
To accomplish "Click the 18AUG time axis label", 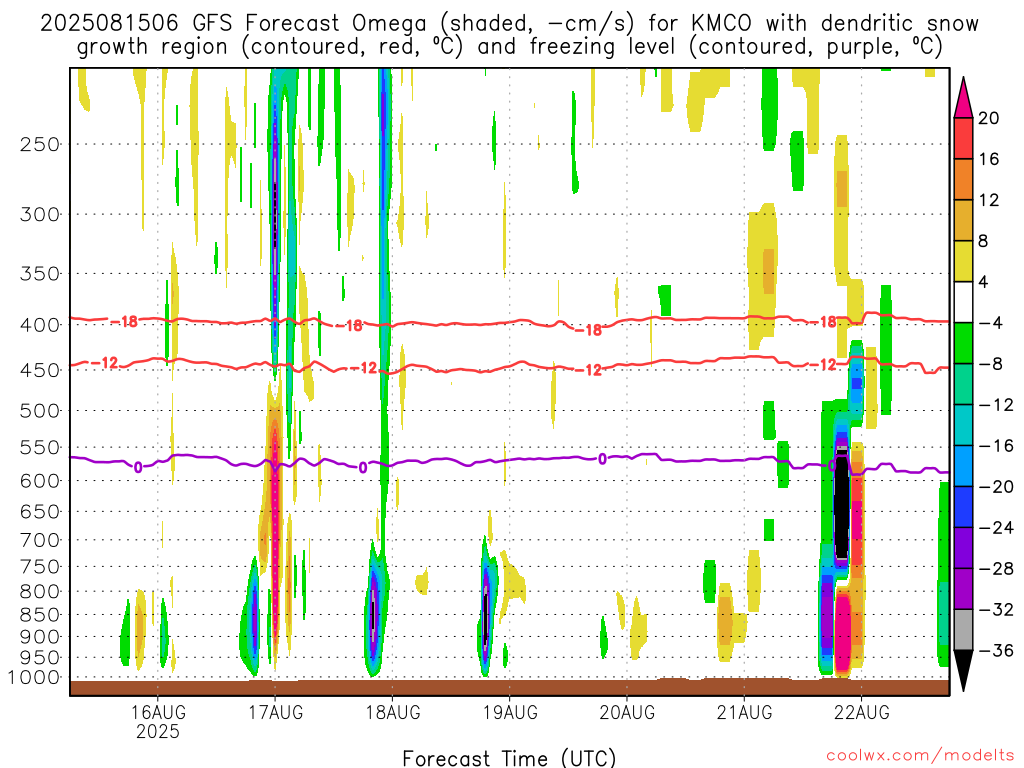I will coord(392,712).
